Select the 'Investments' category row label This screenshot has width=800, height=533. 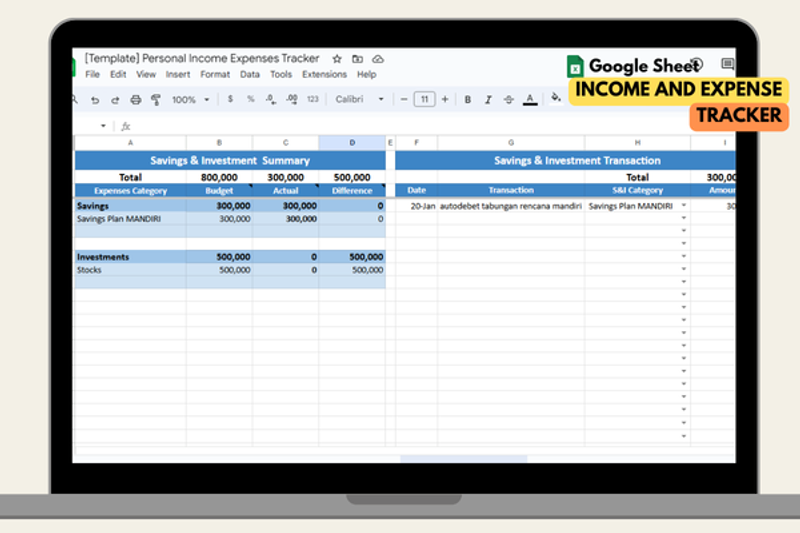pos(131,257)
